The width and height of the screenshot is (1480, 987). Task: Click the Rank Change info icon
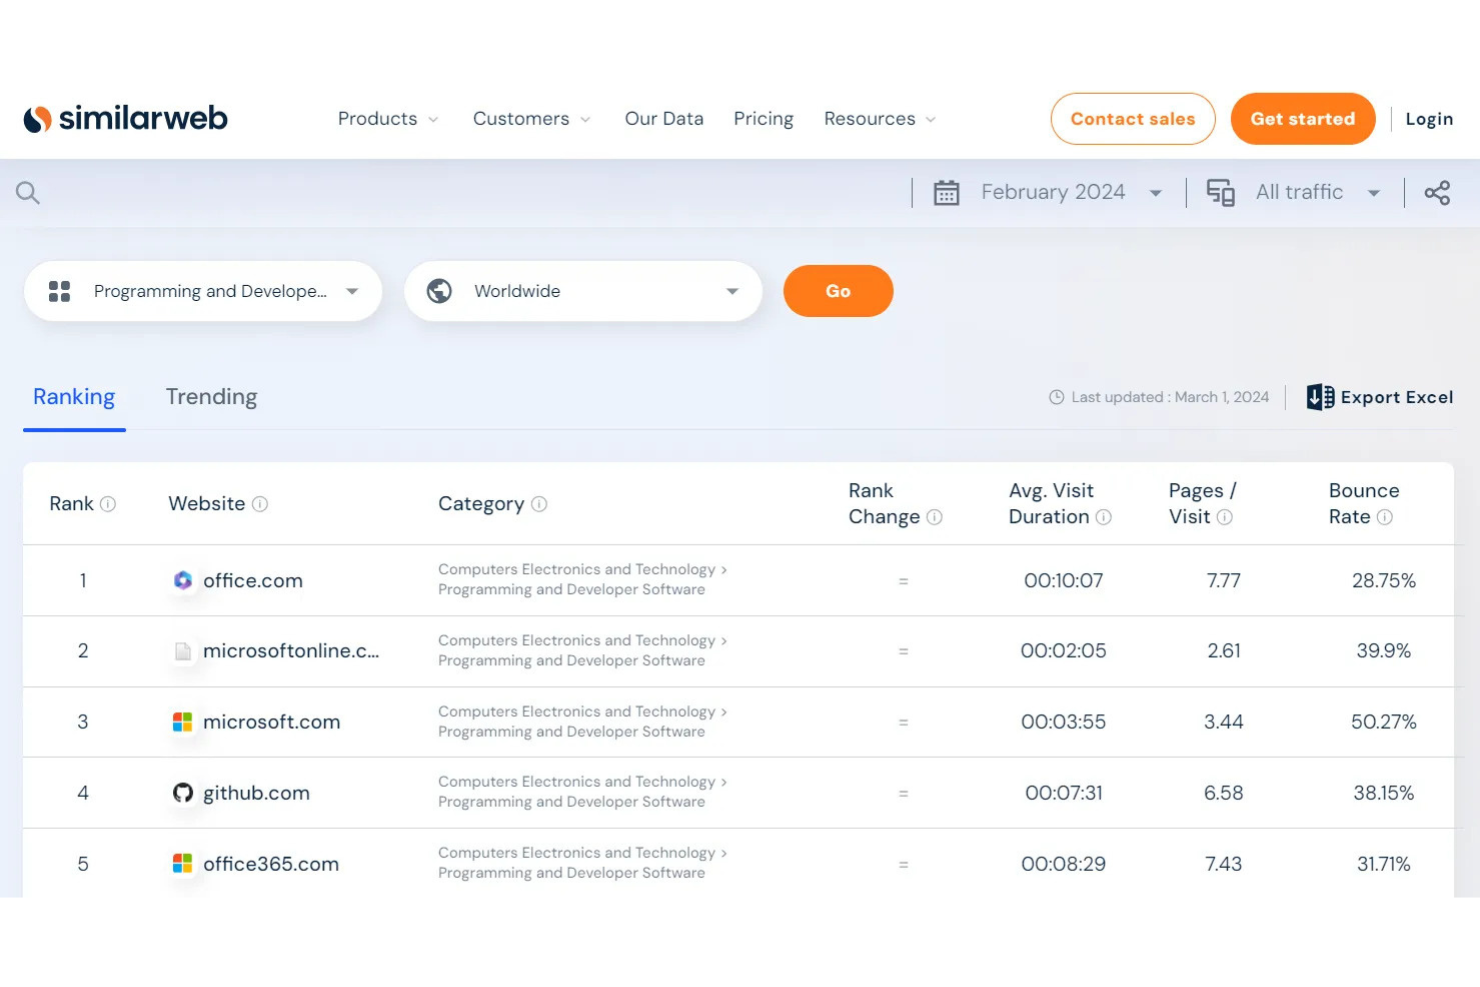point(934,517)
